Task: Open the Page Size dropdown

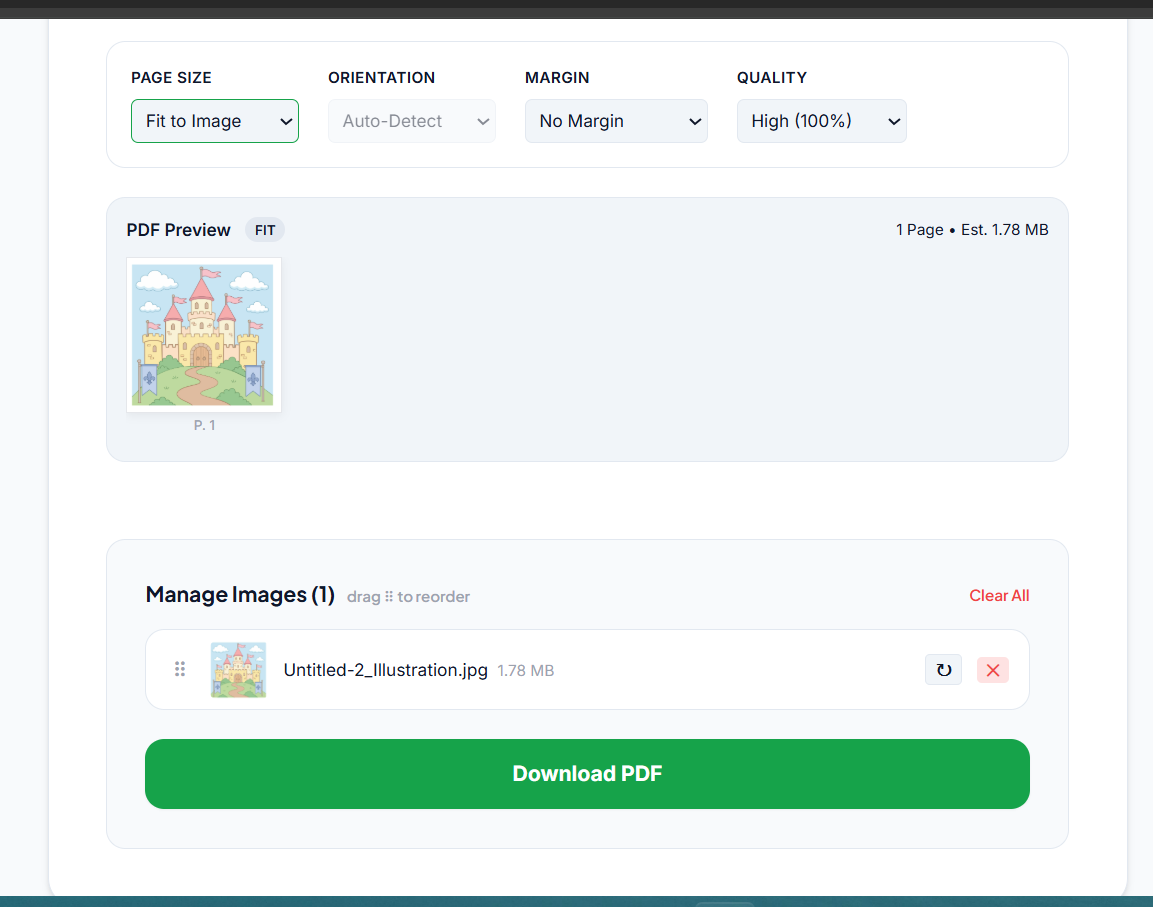Action: point(215,121)
